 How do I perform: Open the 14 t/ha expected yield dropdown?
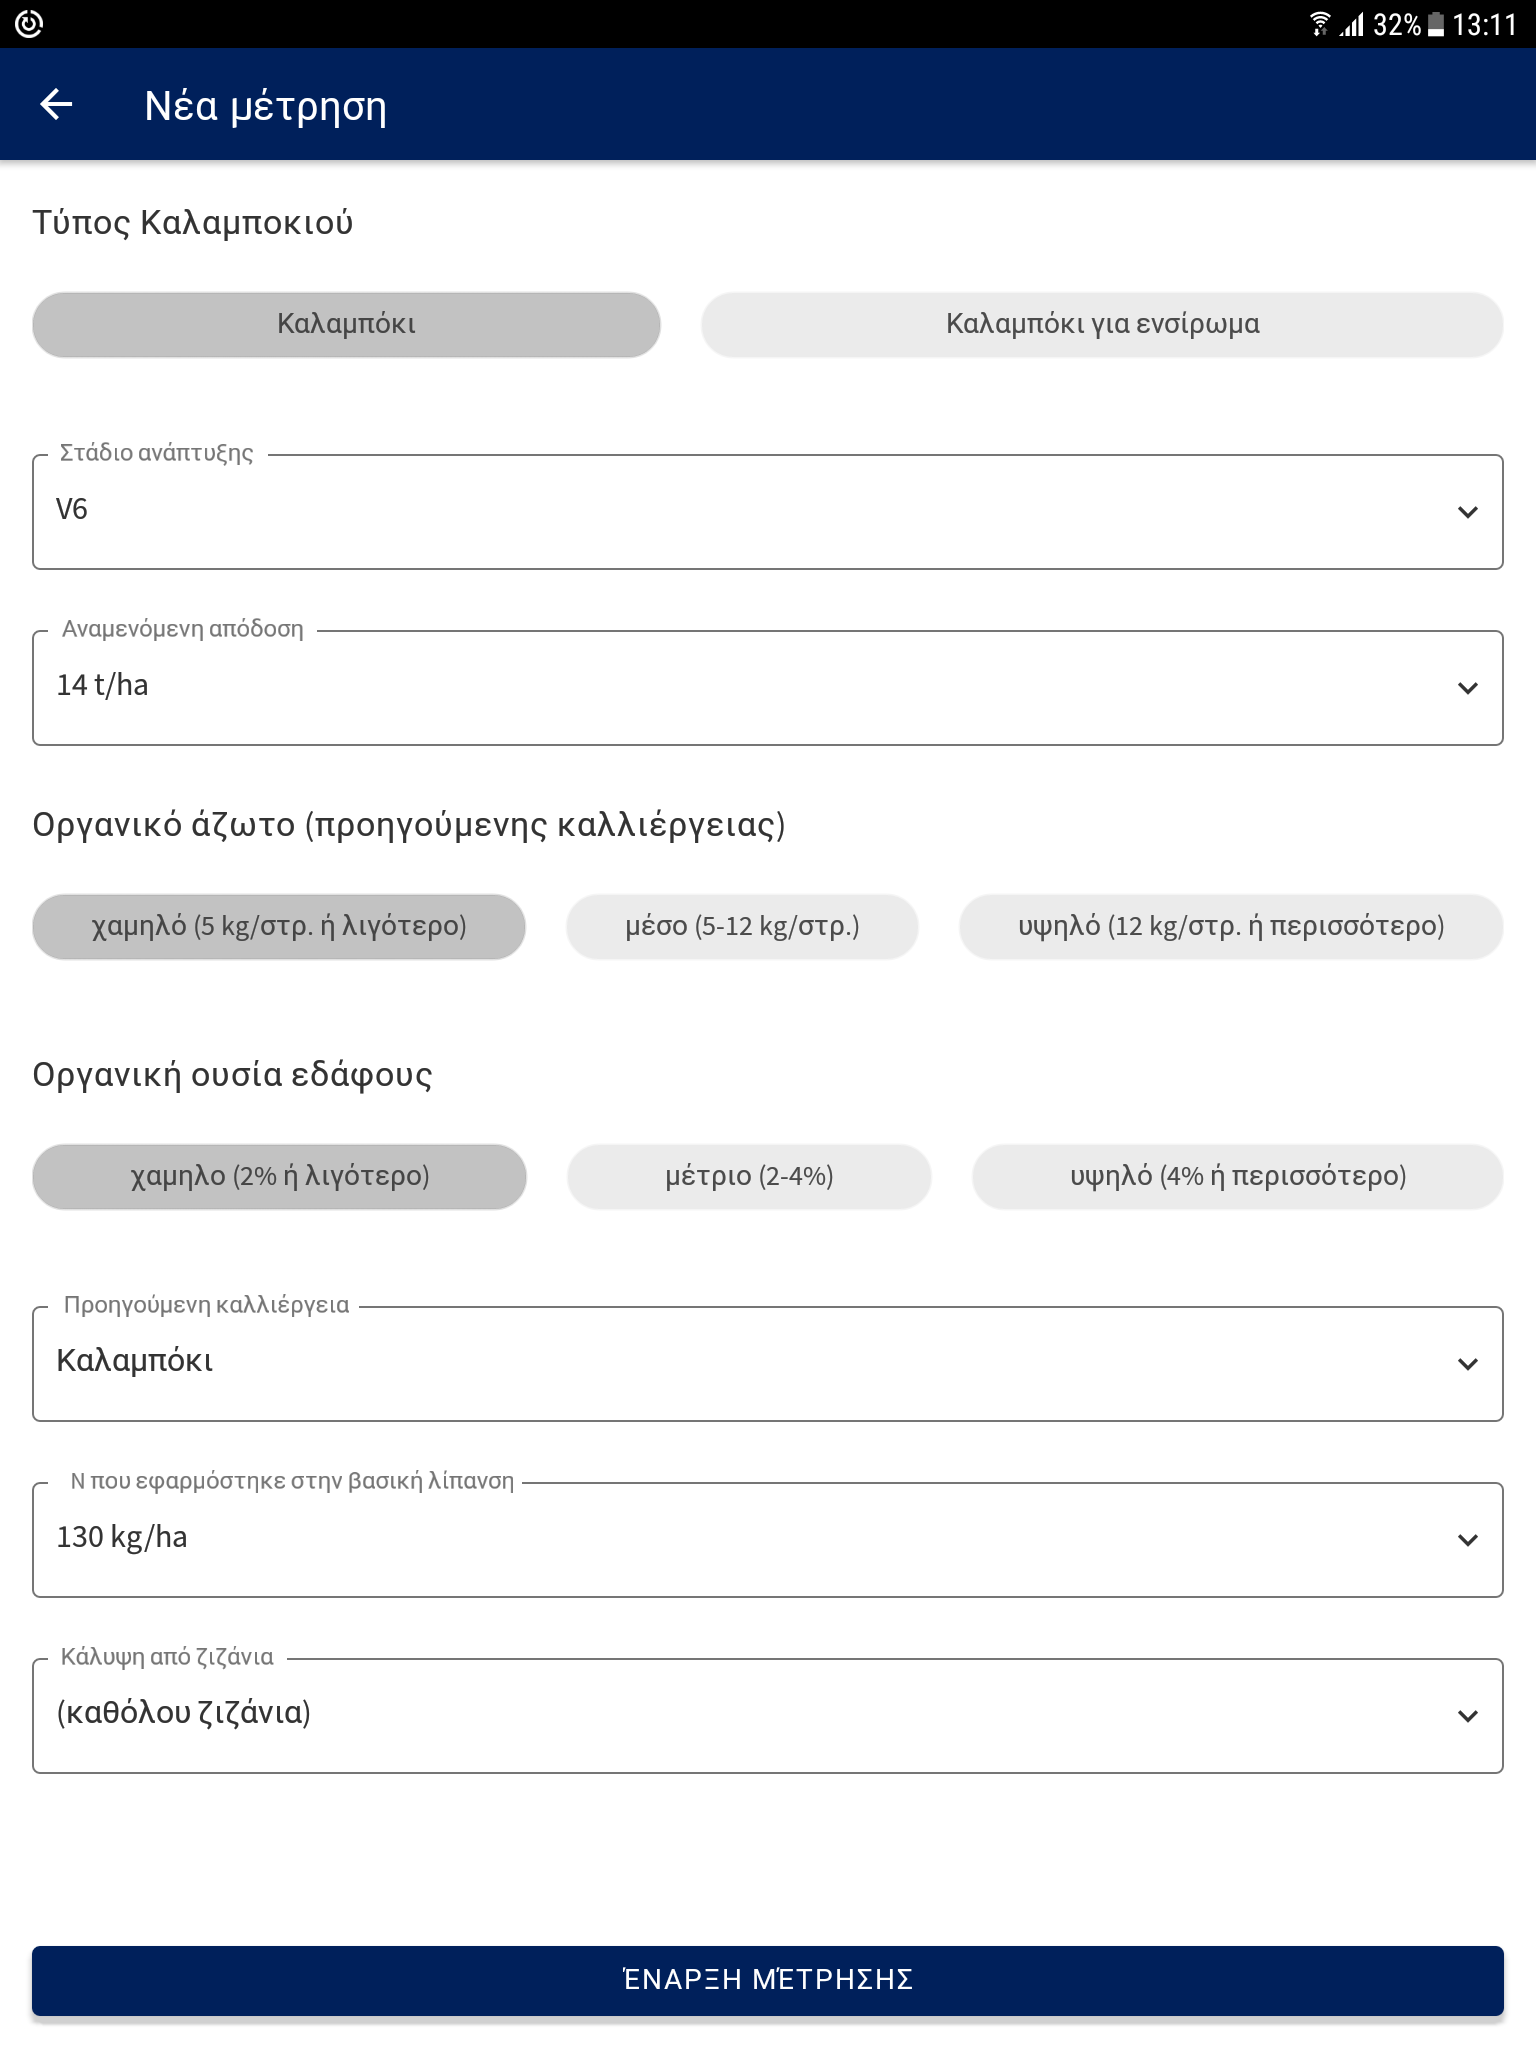pos(700,688)
